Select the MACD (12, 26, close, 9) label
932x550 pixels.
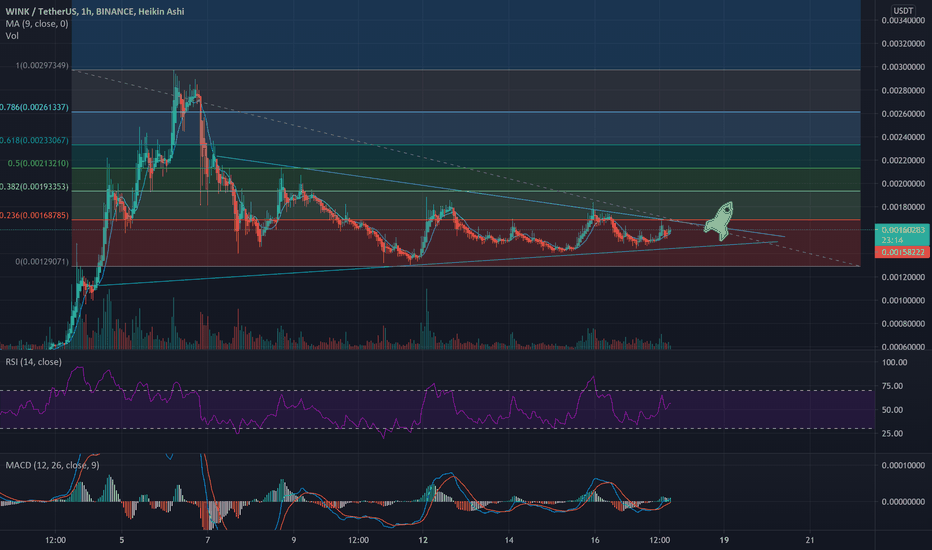point(52,465)
